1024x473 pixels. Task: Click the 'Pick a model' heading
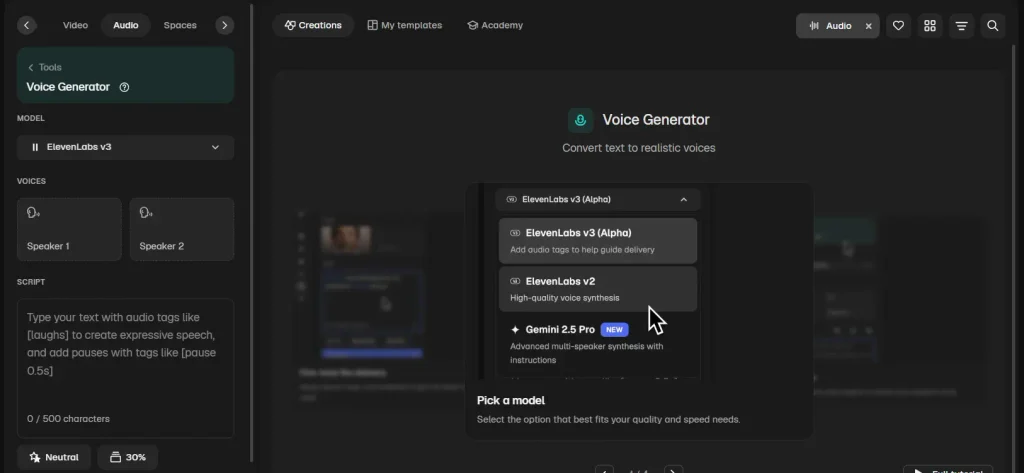click(x=511, y=400)
